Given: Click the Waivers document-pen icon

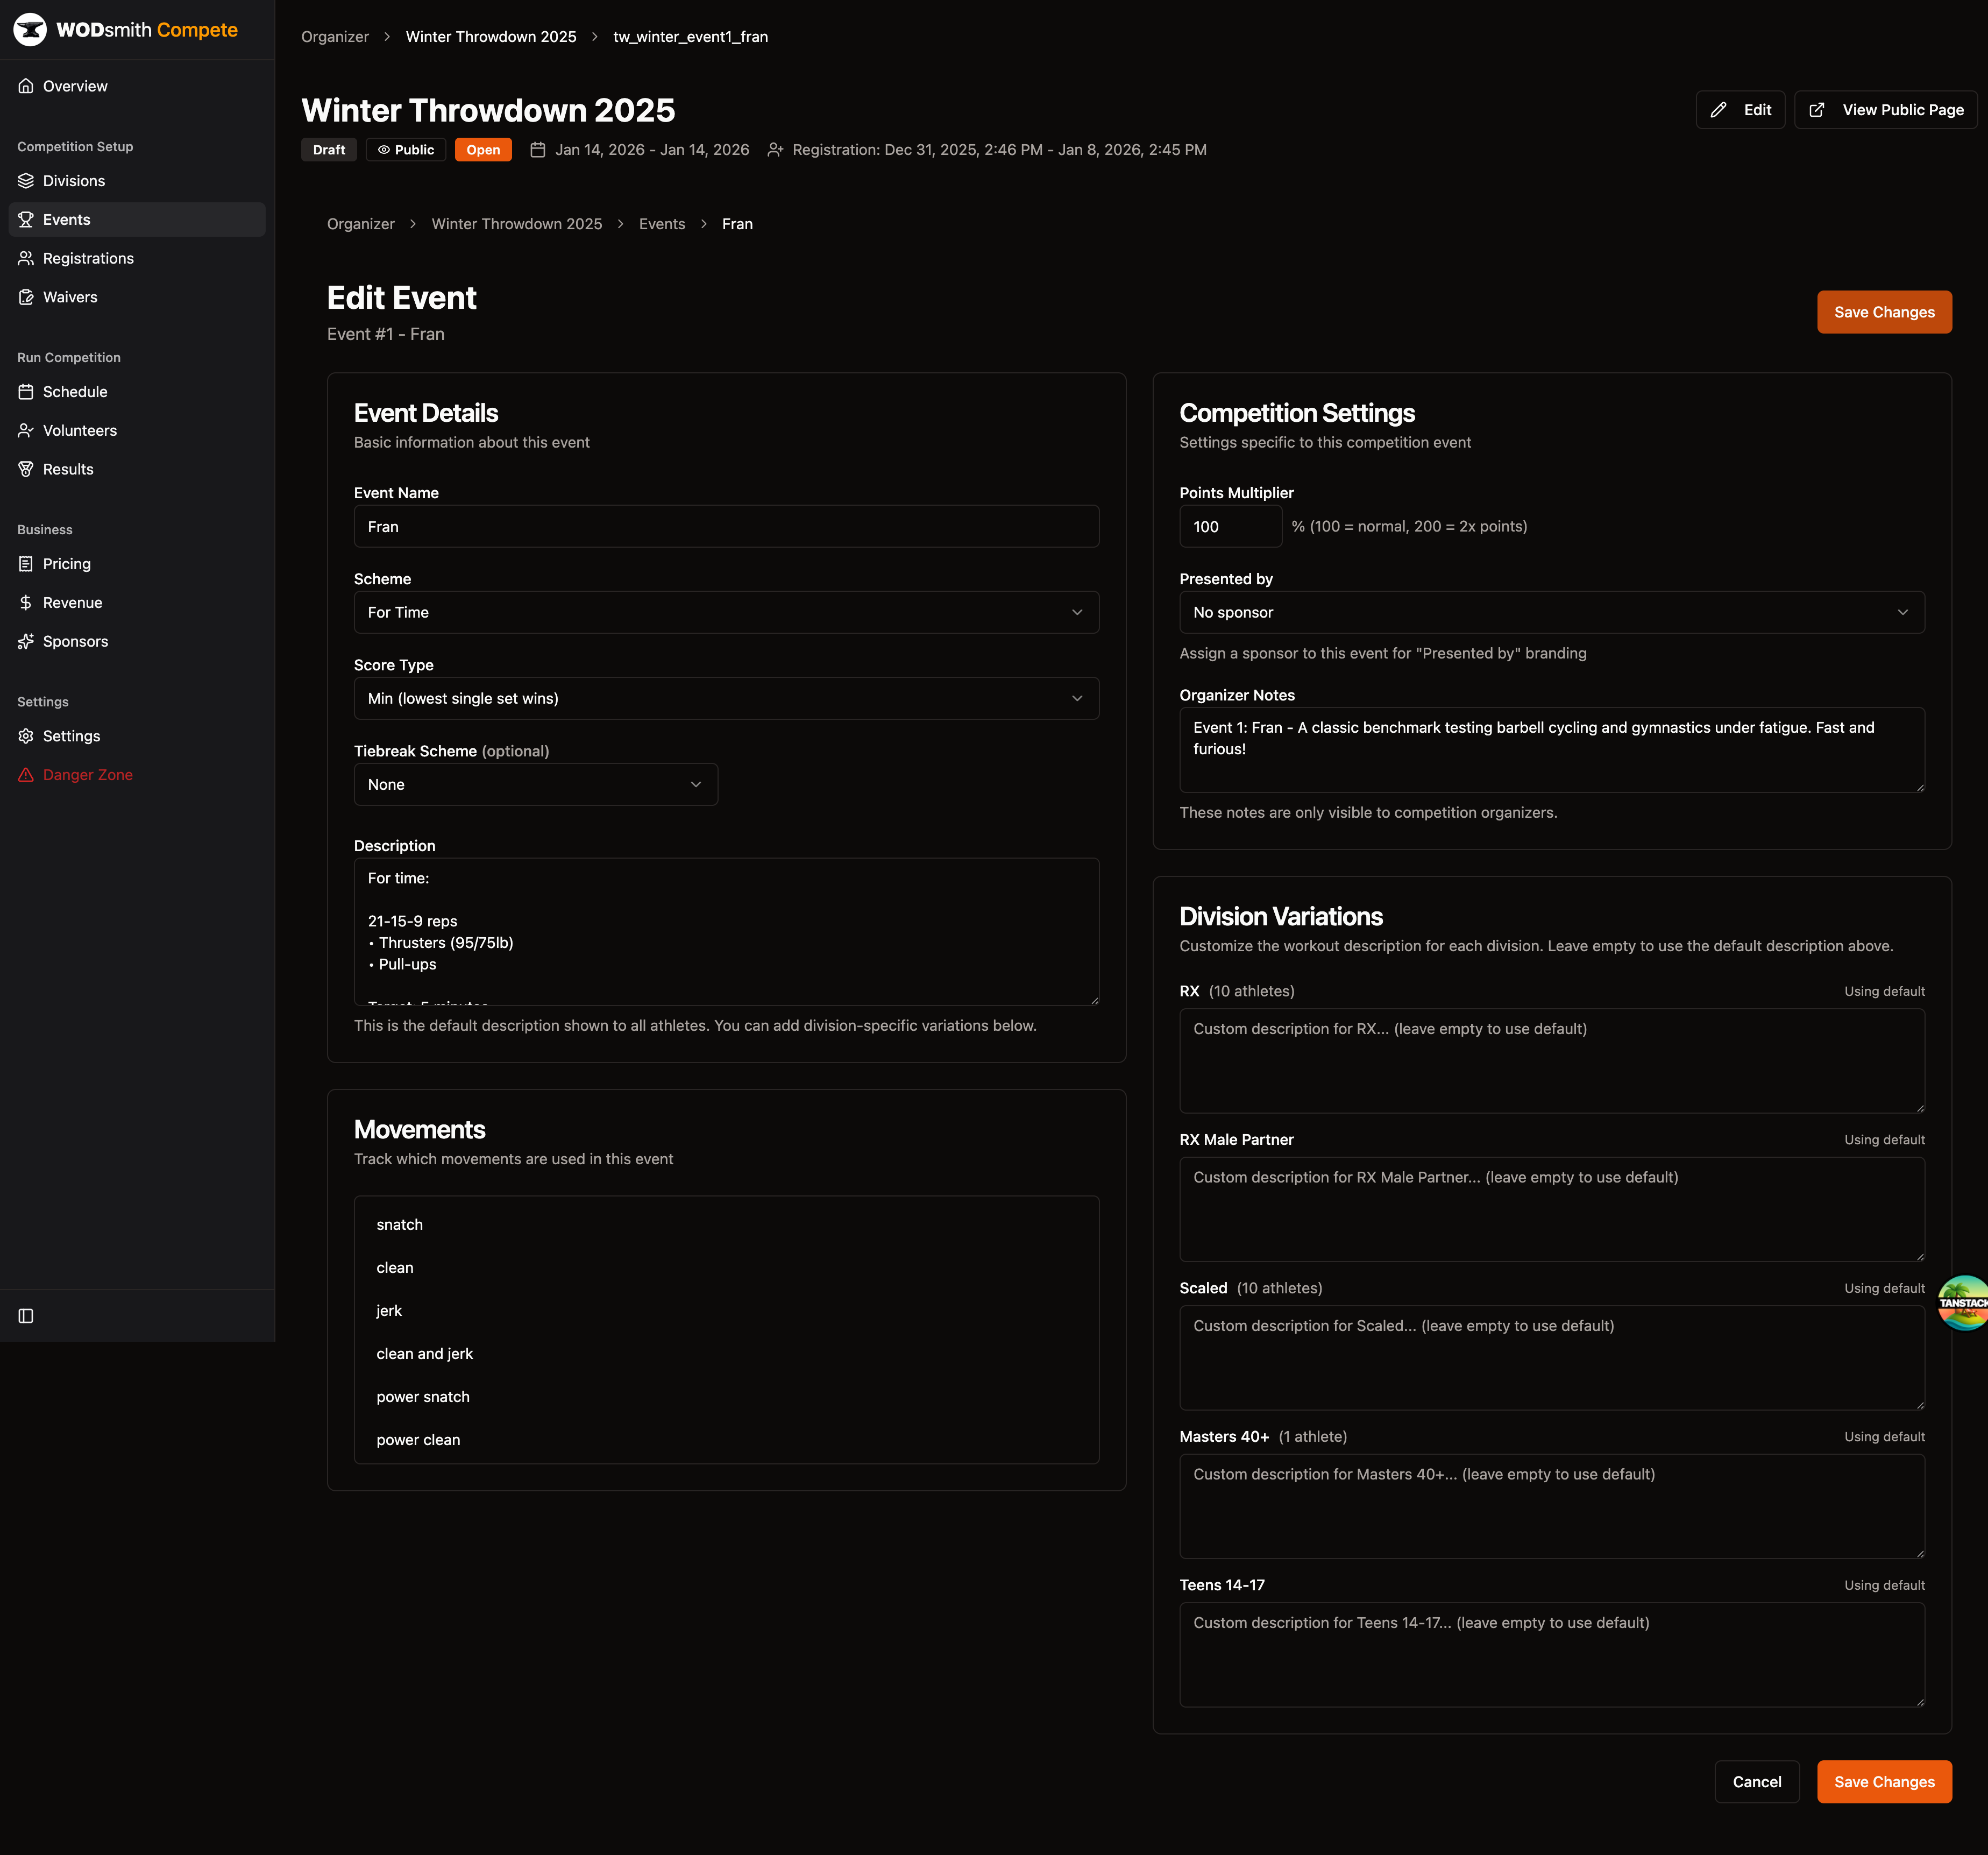Looking at the screenshot, I should click(26, 297).
